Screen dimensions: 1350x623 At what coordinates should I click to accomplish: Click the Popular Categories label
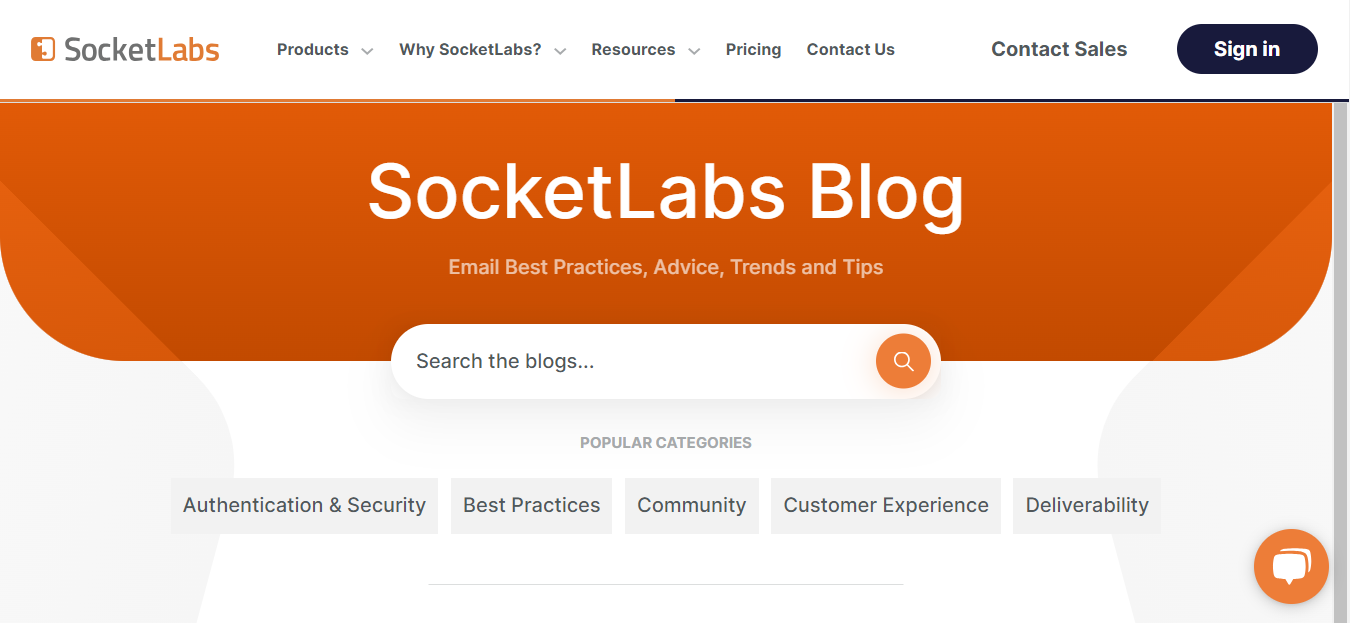tap(666, 442)
